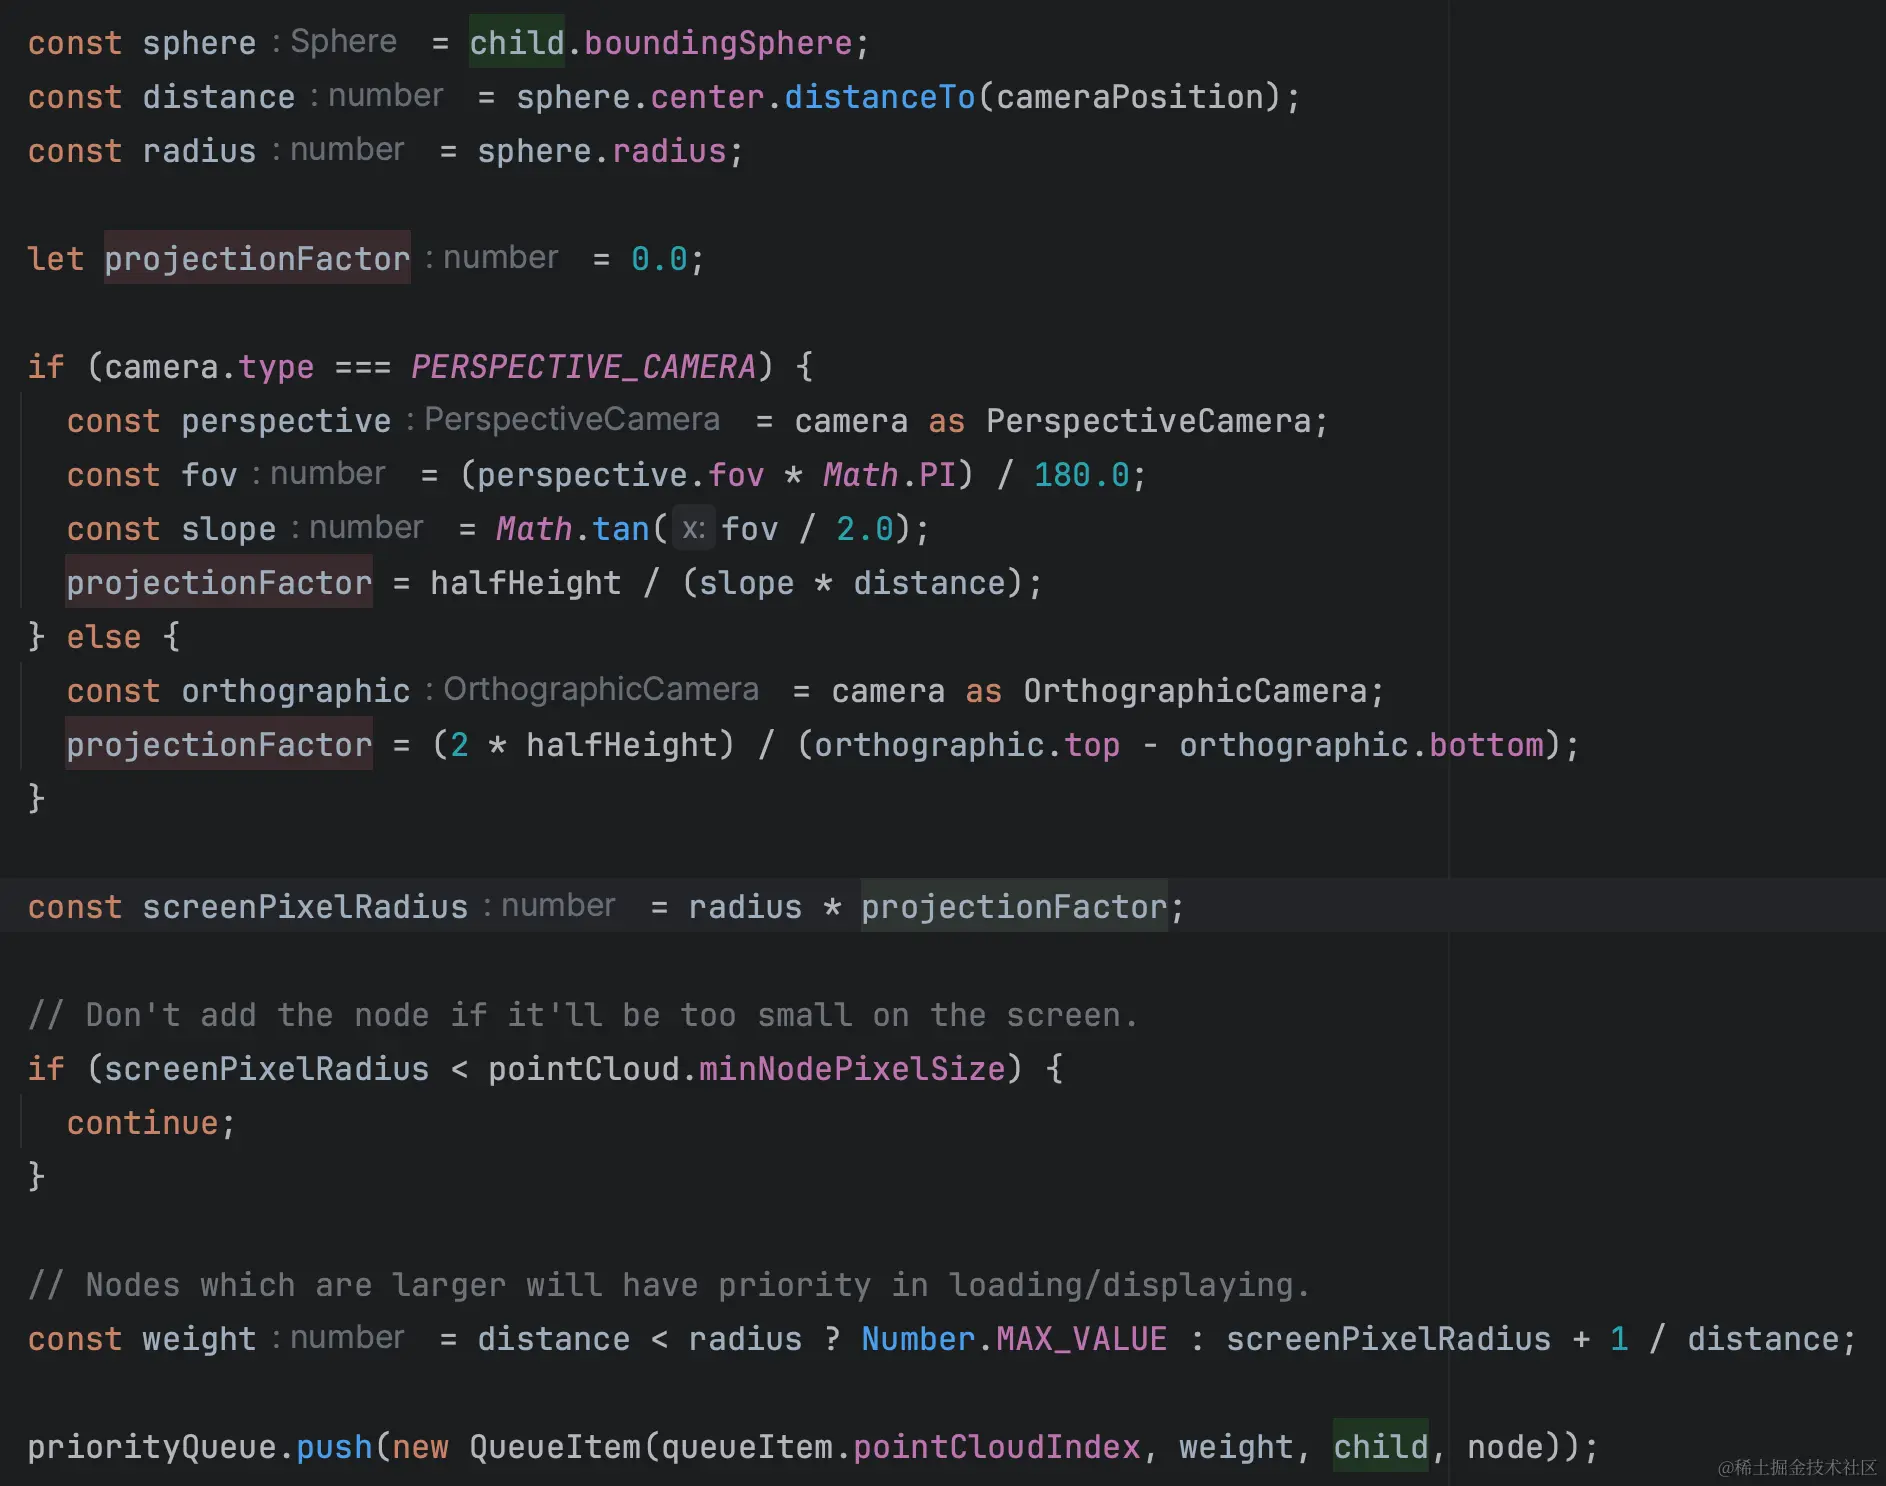Click the 'PerspectiveCamera' type after 'as'

pos(1148,421)
